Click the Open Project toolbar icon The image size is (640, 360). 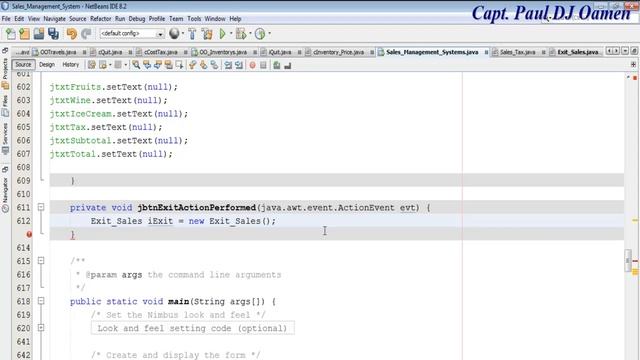(39, 34)
